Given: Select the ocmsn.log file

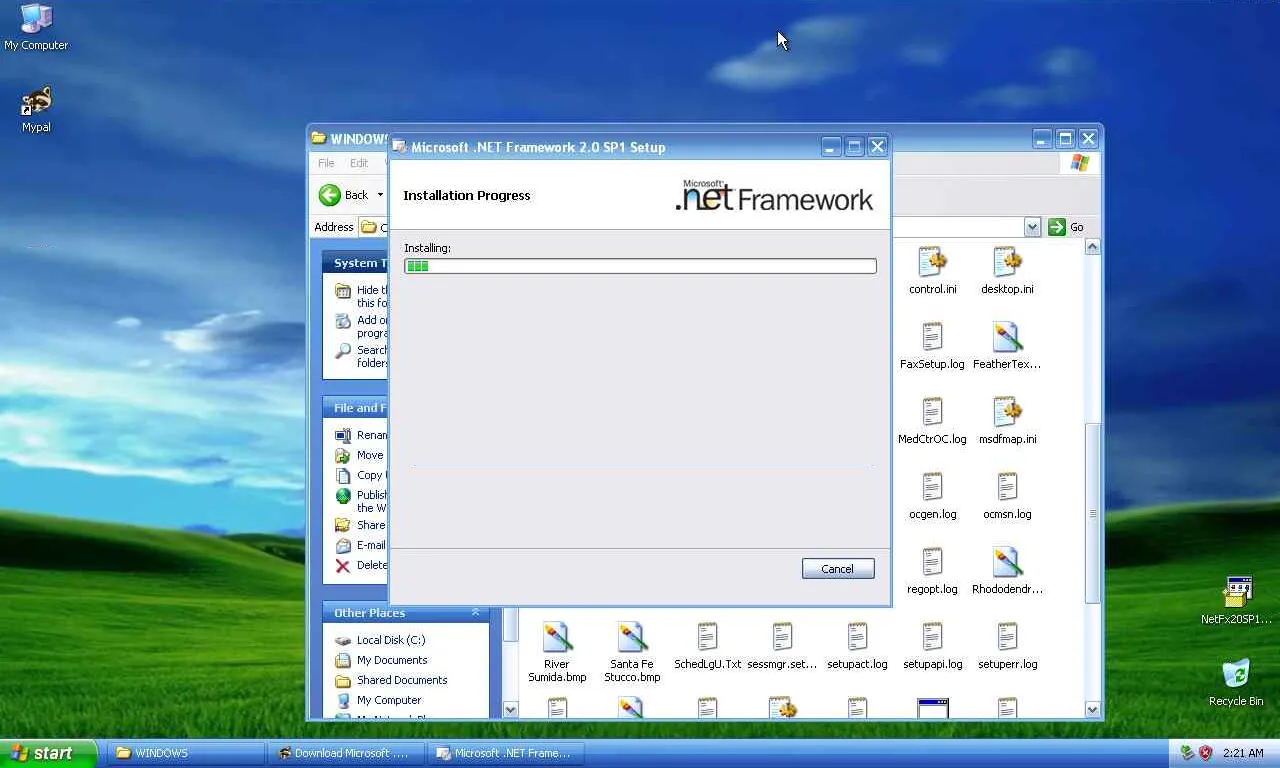Looking at the screenshot, I should 1007,497.
